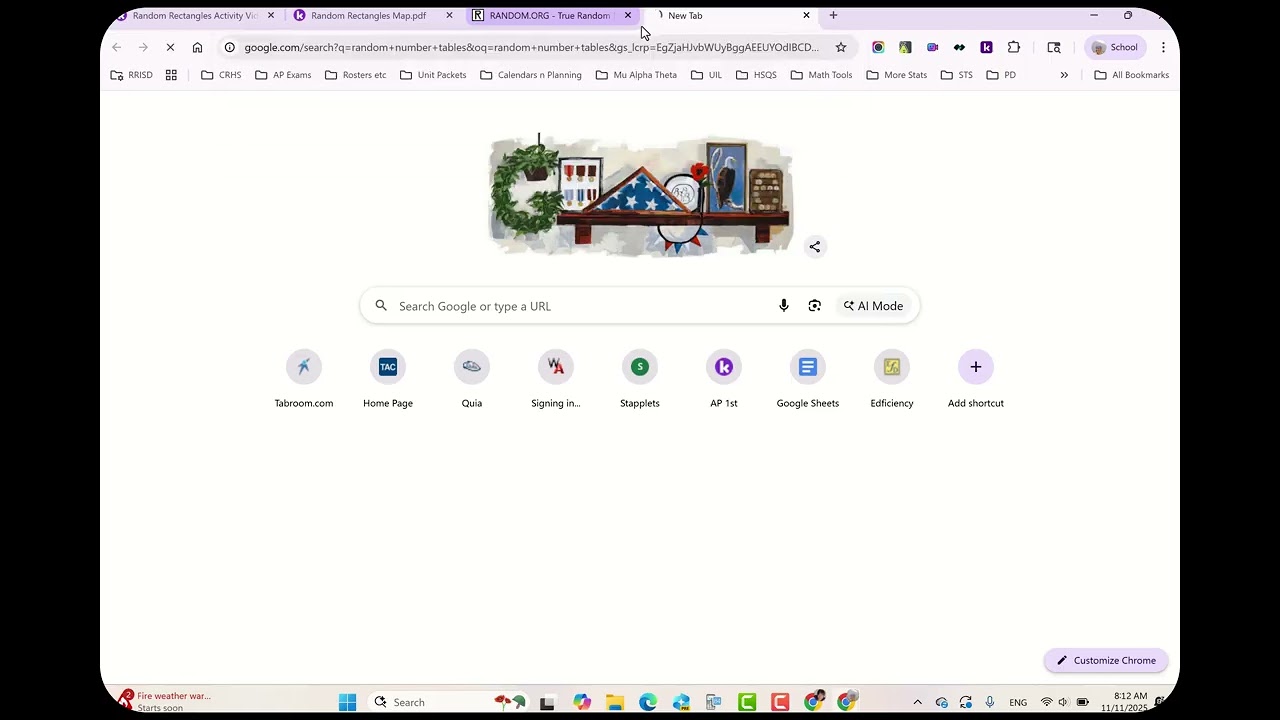Show more bookmarks with the chevron
Screen dimensions: 1280x720
click(1064, 75)
